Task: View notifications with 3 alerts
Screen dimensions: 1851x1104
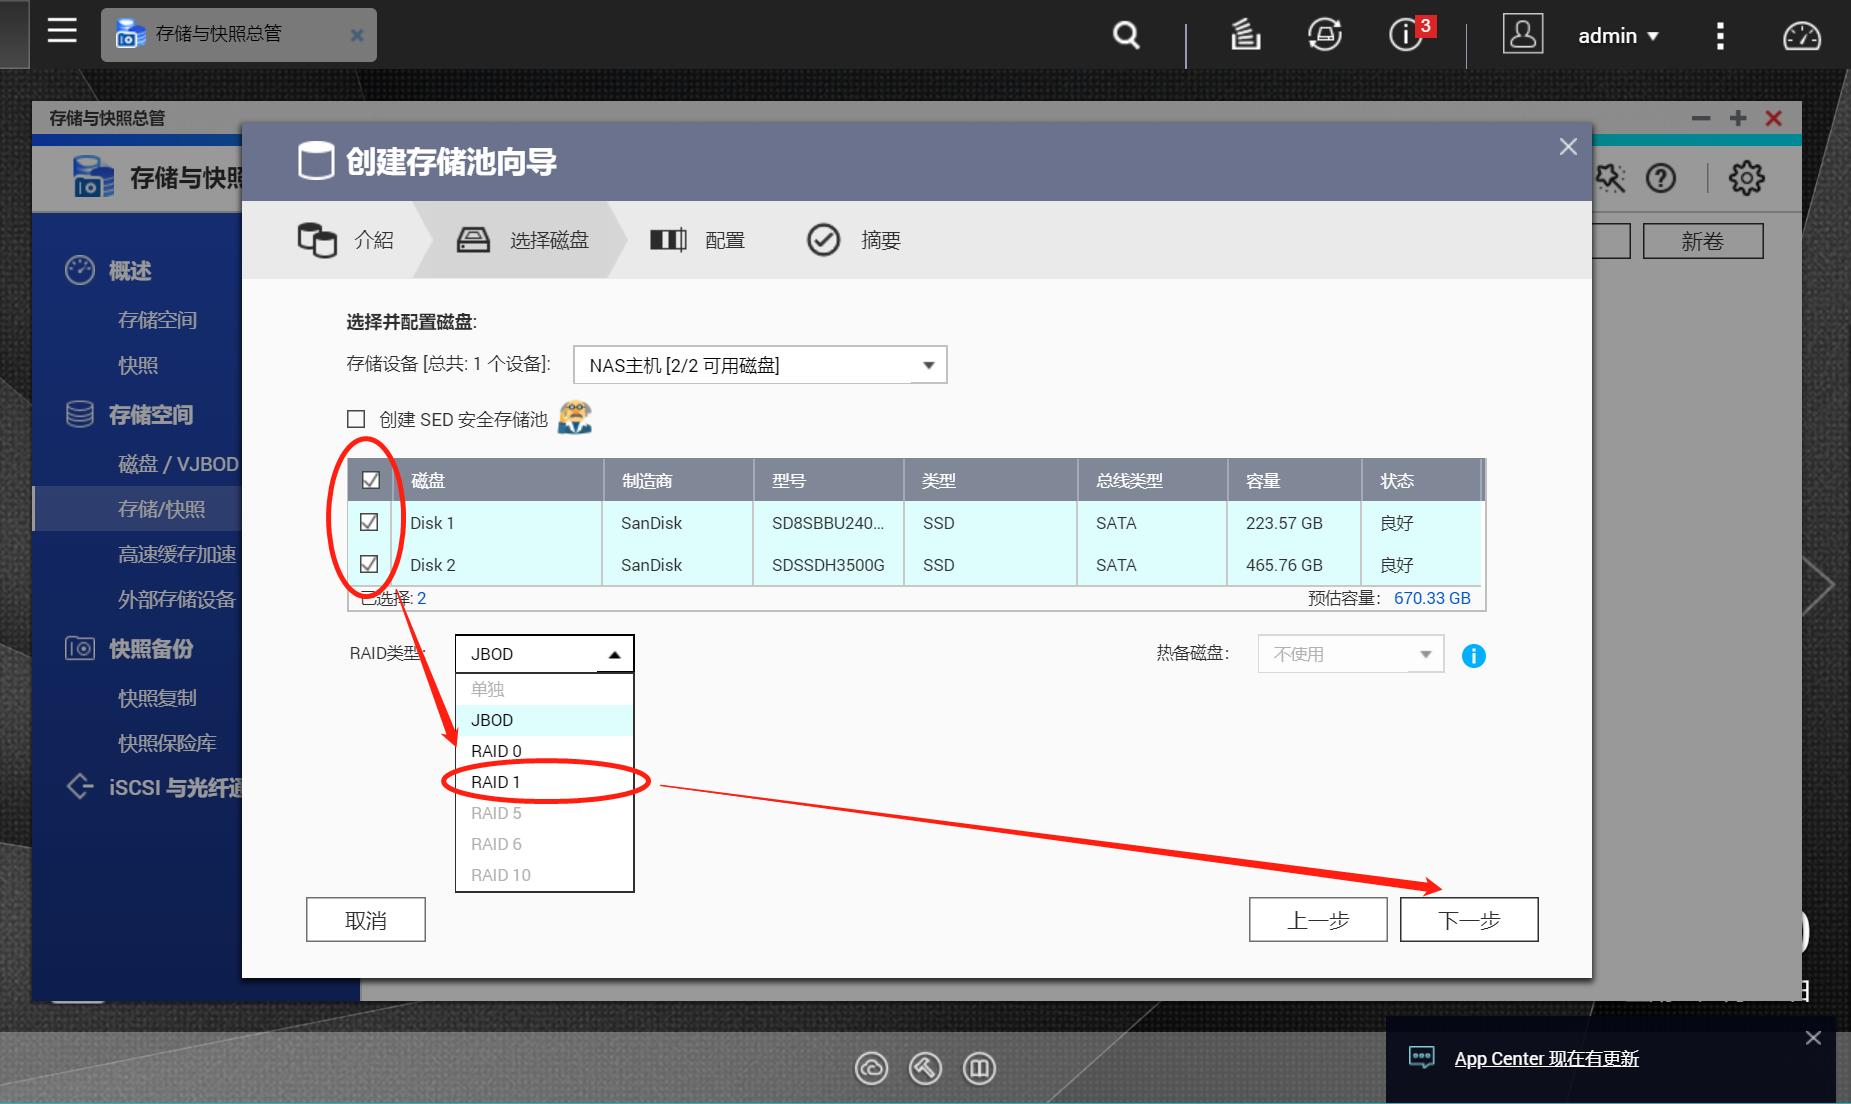Action: coord(1404,34)
